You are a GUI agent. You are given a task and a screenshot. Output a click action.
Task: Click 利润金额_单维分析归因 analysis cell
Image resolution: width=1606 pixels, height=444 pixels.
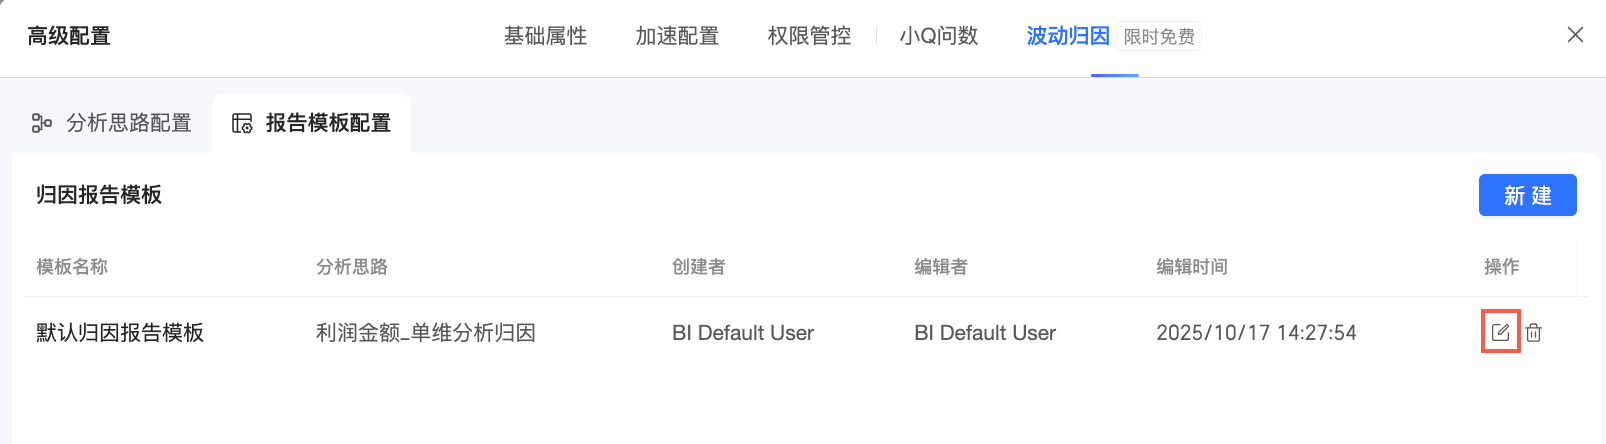point(426,333)
